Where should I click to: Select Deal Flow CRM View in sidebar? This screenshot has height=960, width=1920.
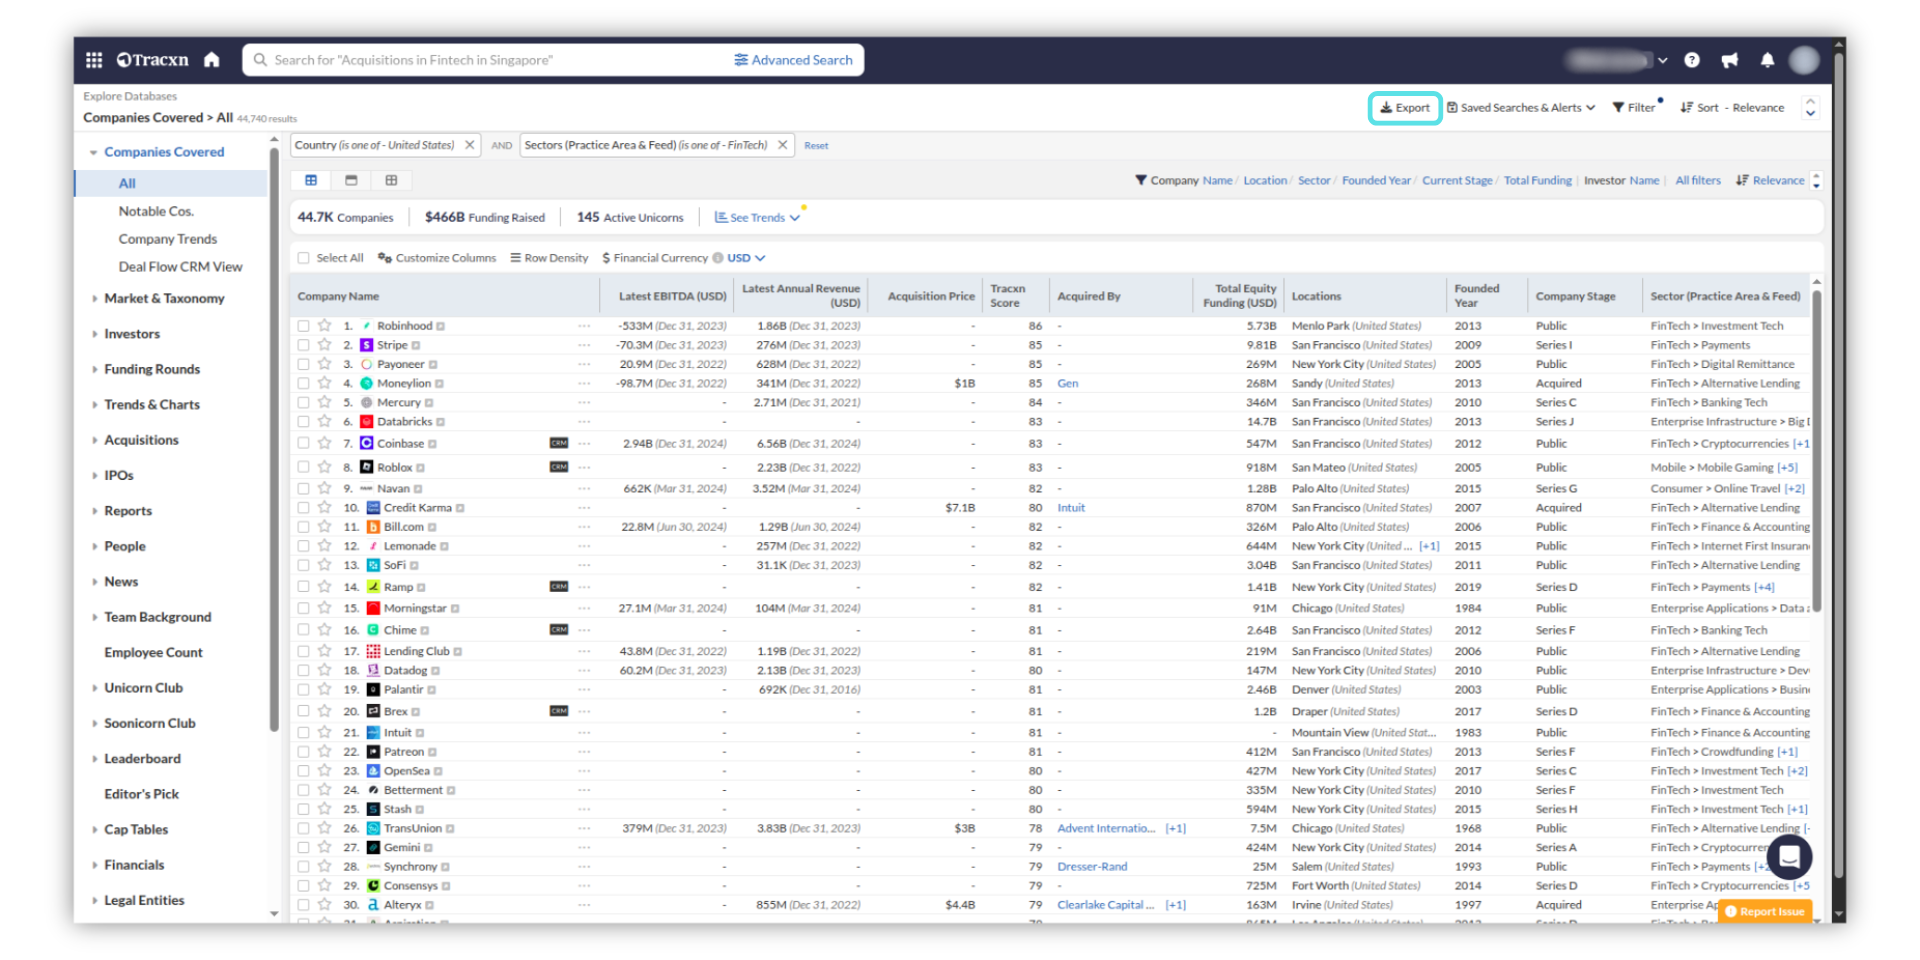180,267
